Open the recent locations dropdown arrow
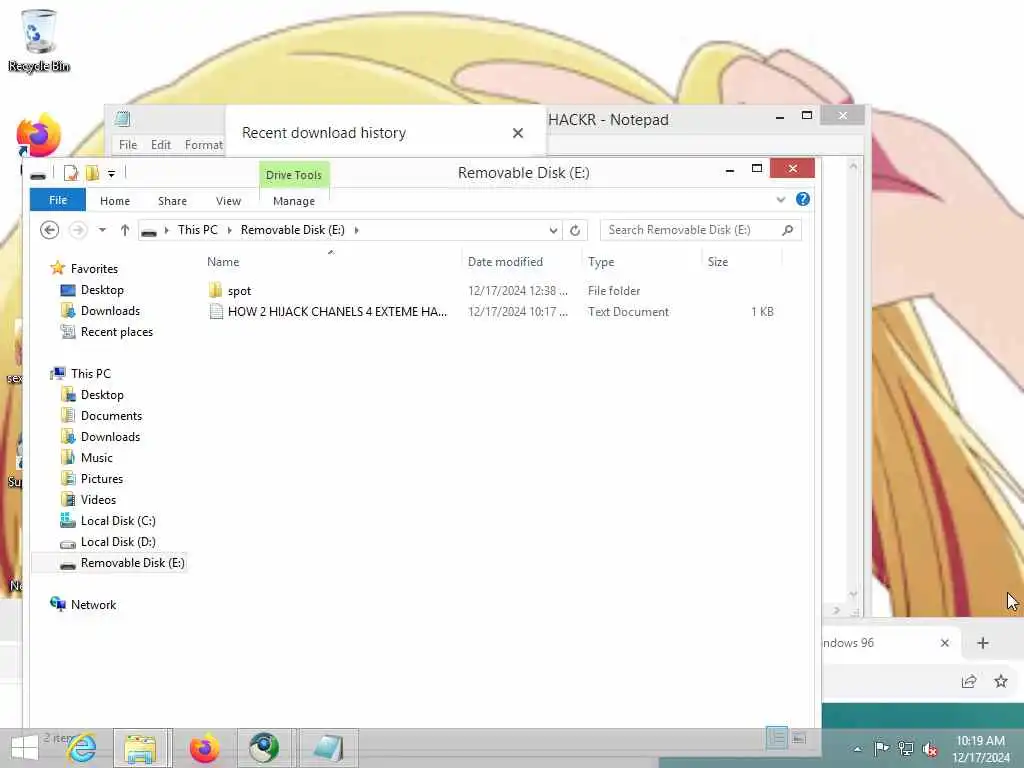Image resolution: width=1024 pixels, height=768 pixels. coord(102,230)
